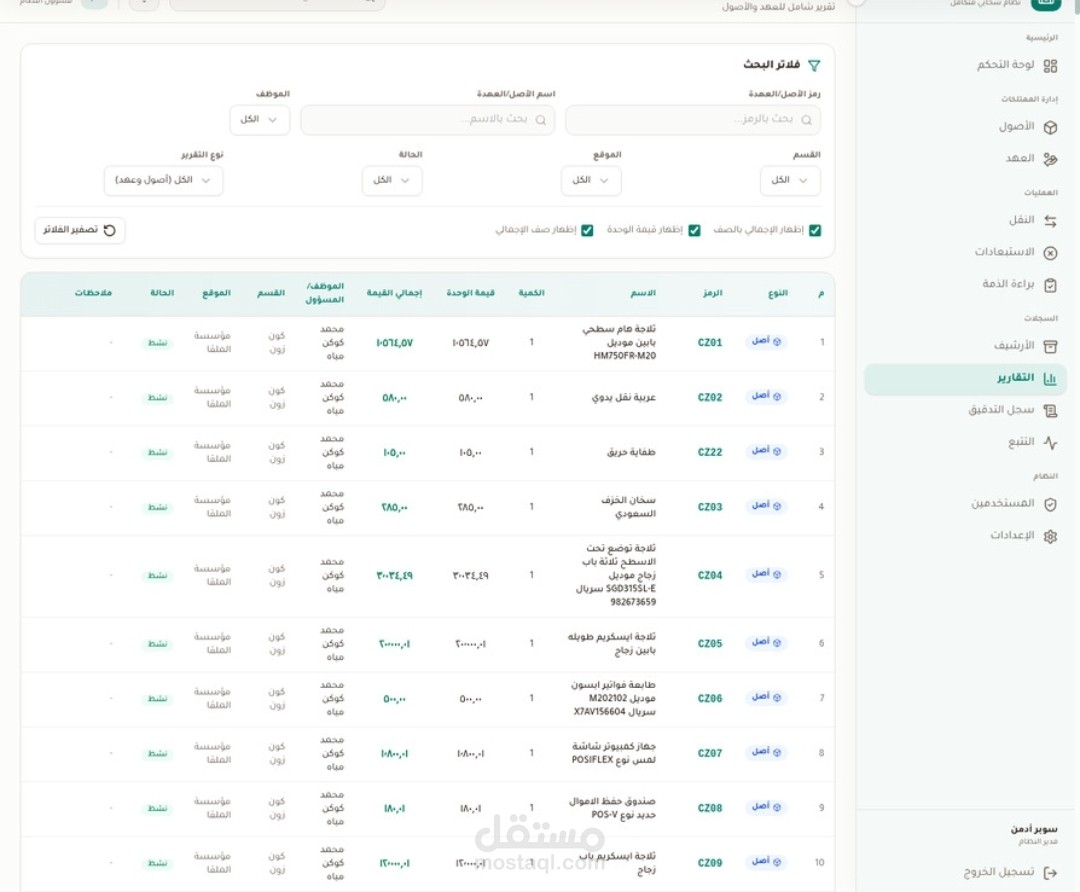Click the الأرشيف archive box icon

click(1050, 346)
